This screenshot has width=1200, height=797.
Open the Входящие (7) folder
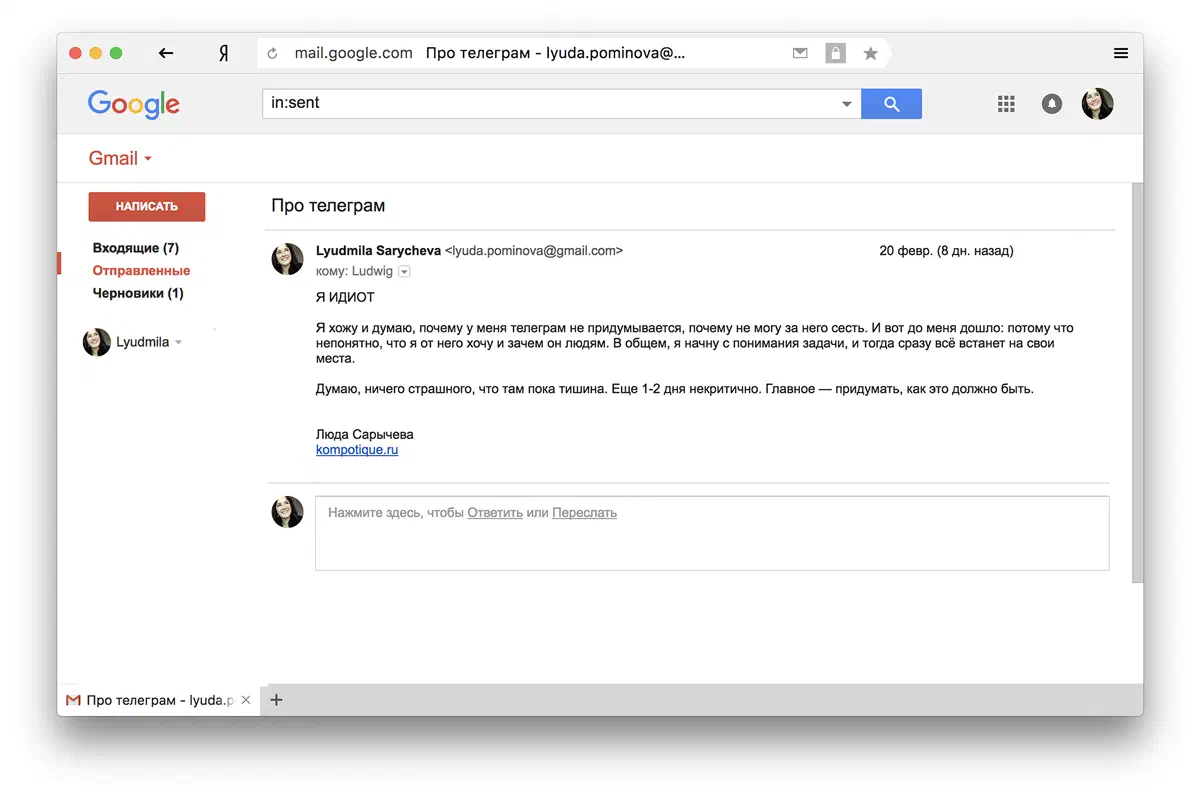click(135, 248)
